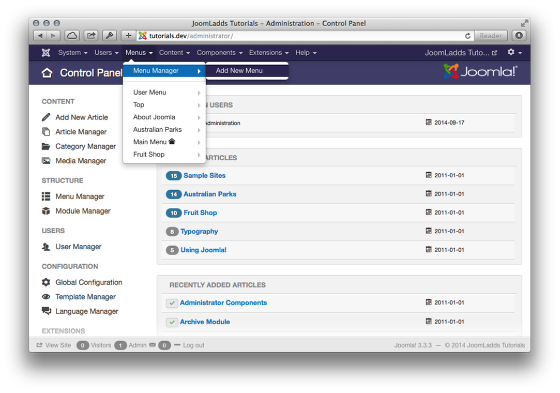Viewport: 560px width, 393px height.
Task: Click the calendar icon beside 2014-09-17
Action: pyautogui.click(x=429, y=122)
